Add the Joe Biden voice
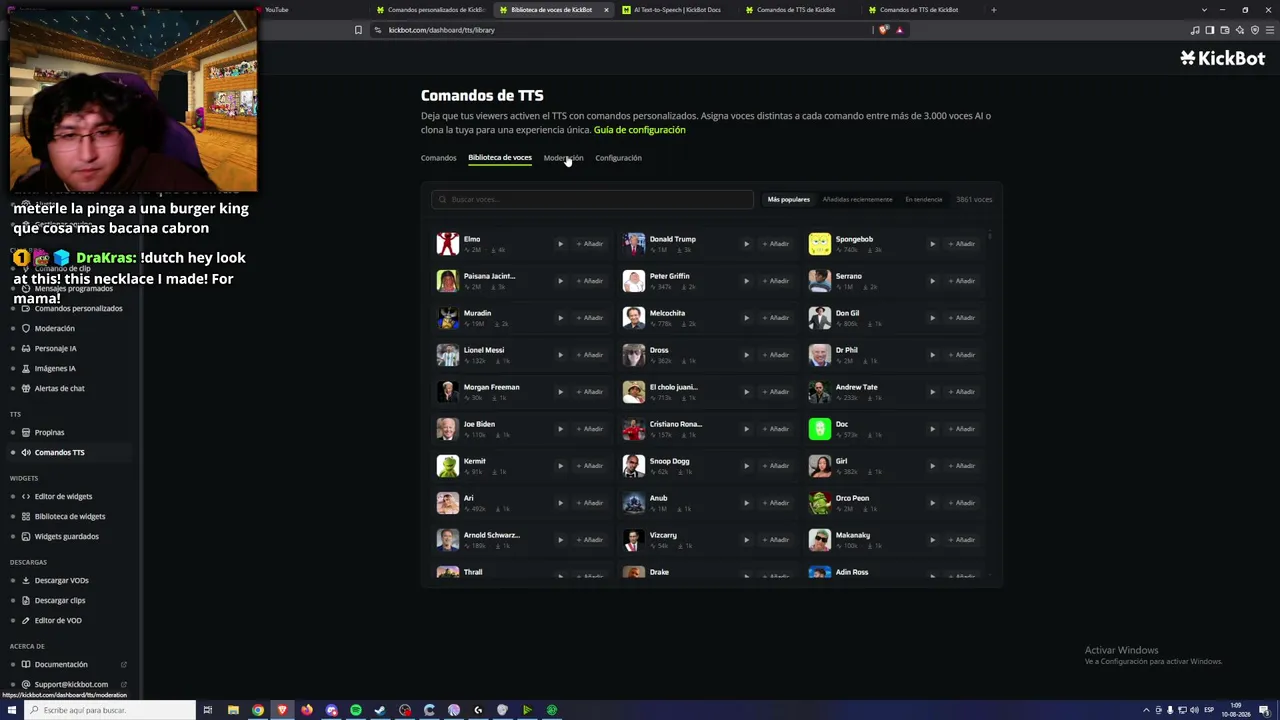The image size is (1280, 720). [x=590, y=429]
